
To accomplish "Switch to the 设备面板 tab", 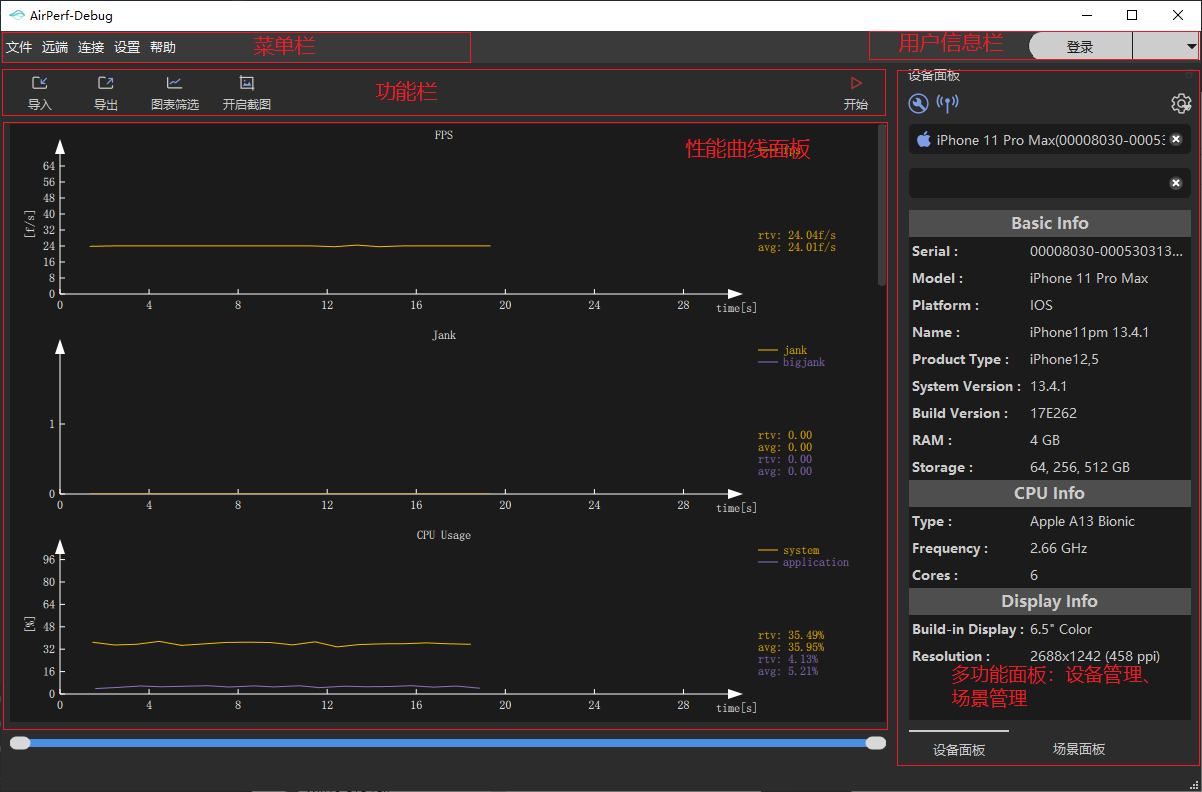I will (x=959, y=749).
